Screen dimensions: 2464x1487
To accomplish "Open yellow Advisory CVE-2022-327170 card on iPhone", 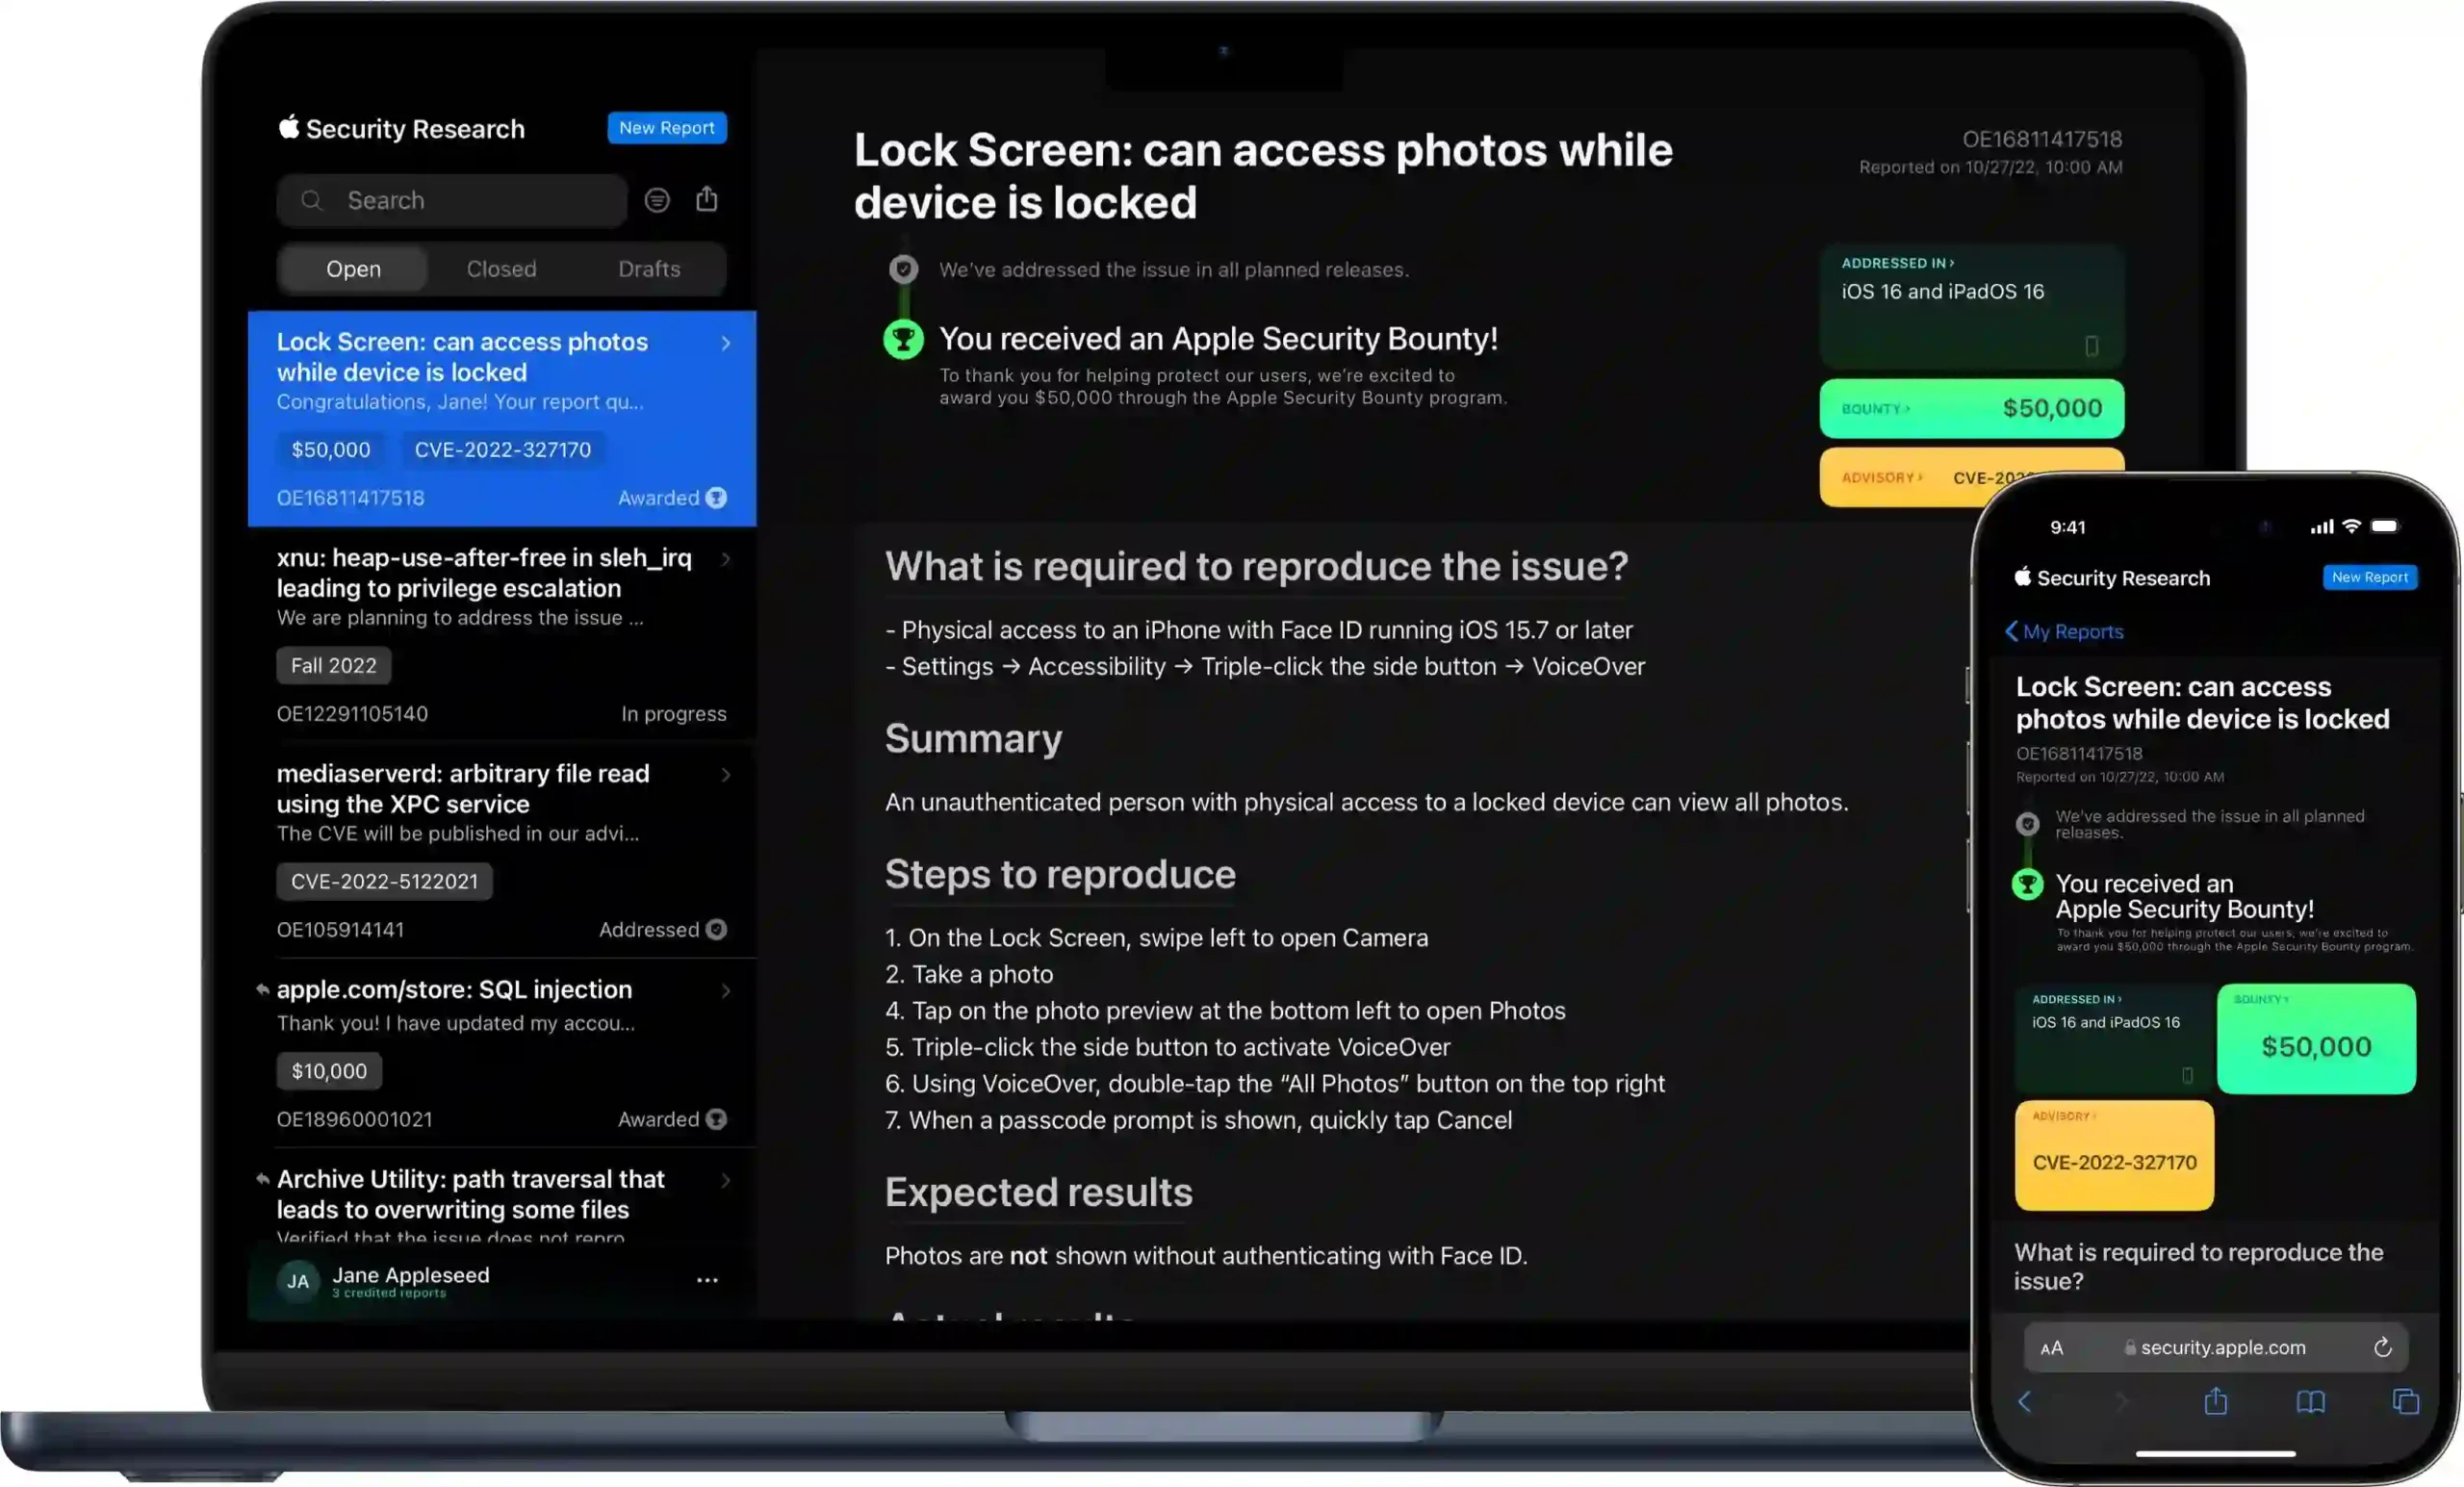I will click(x=2114, y=1156).
